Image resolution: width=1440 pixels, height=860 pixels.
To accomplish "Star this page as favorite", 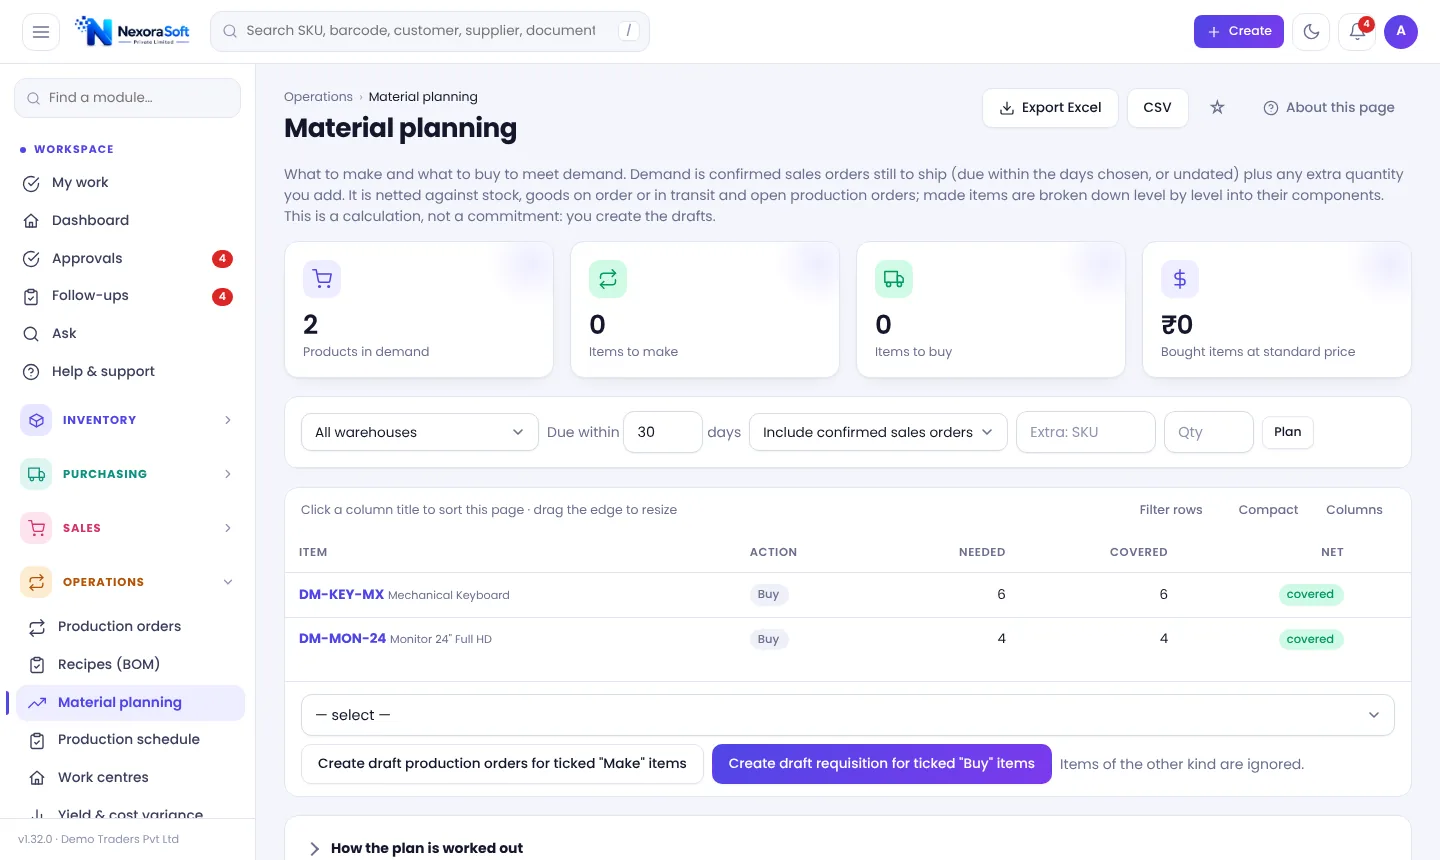I will [1217, 107].
